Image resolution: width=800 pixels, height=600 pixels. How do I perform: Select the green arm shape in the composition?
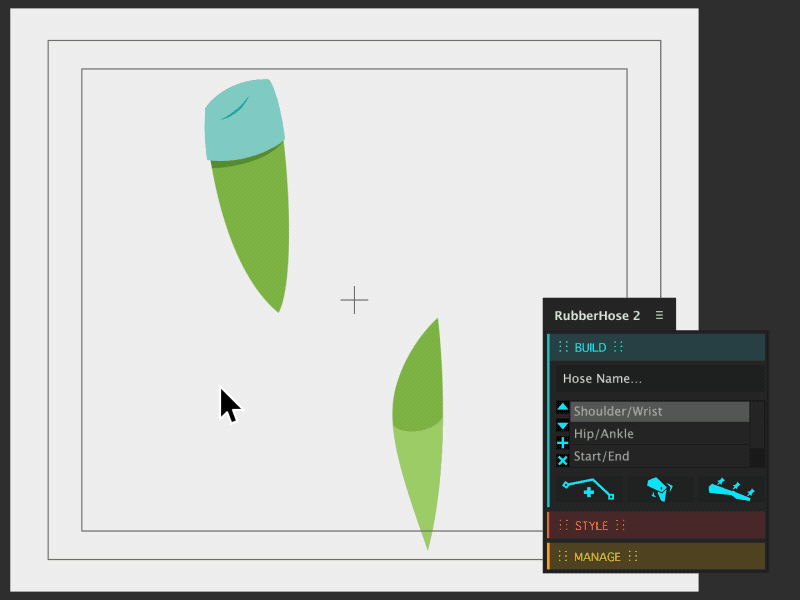coord(255,220)
